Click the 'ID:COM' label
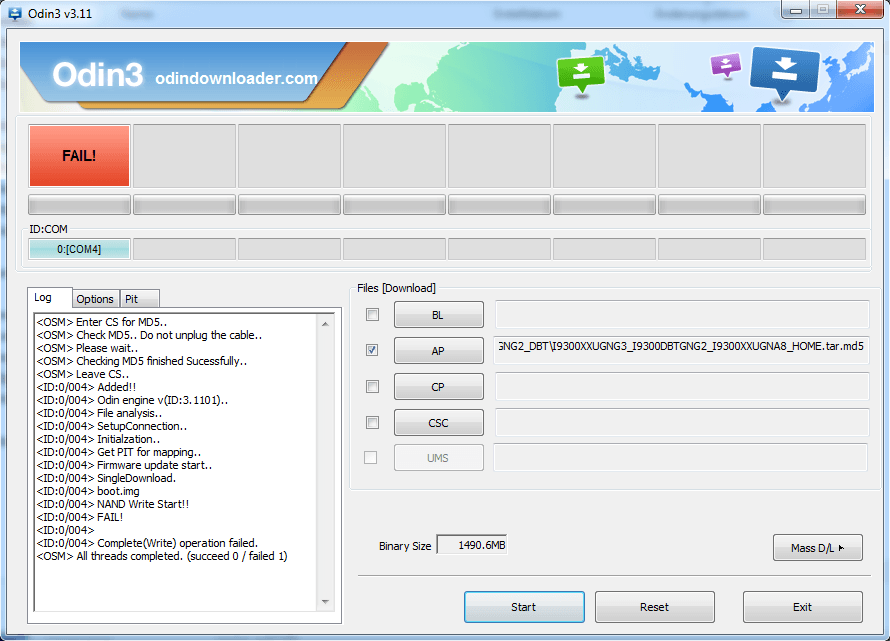Image resolution: width=890 pixels, height=641 pixels. pyautogui.click(x=48, y=229)
